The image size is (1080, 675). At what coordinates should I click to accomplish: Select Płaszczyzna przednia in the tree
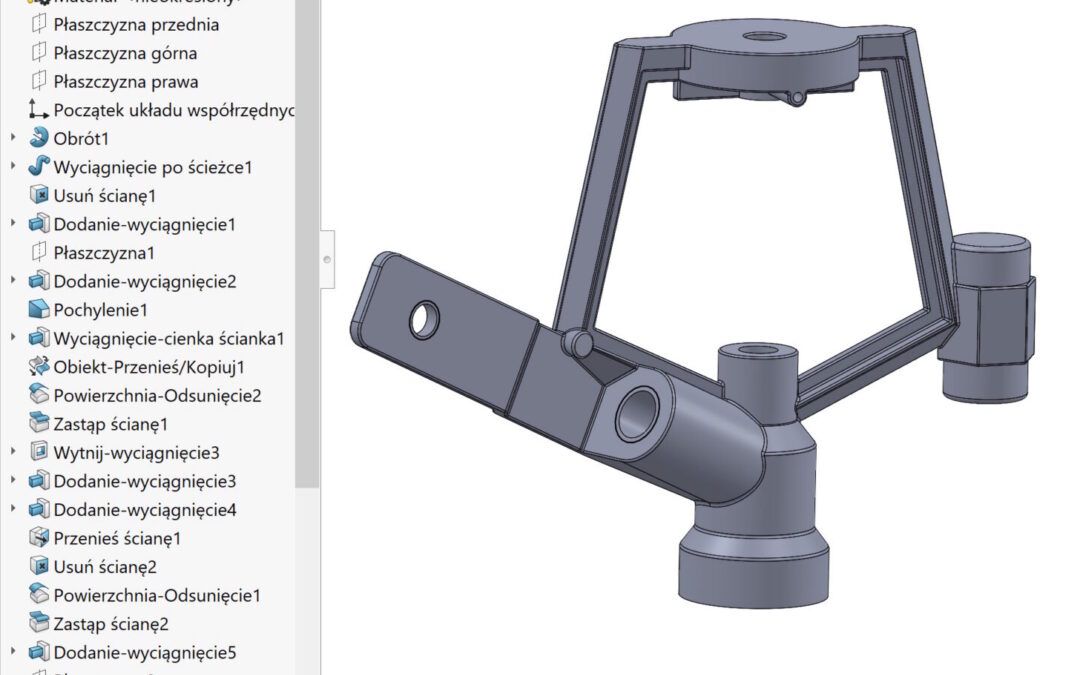point(136,25)
